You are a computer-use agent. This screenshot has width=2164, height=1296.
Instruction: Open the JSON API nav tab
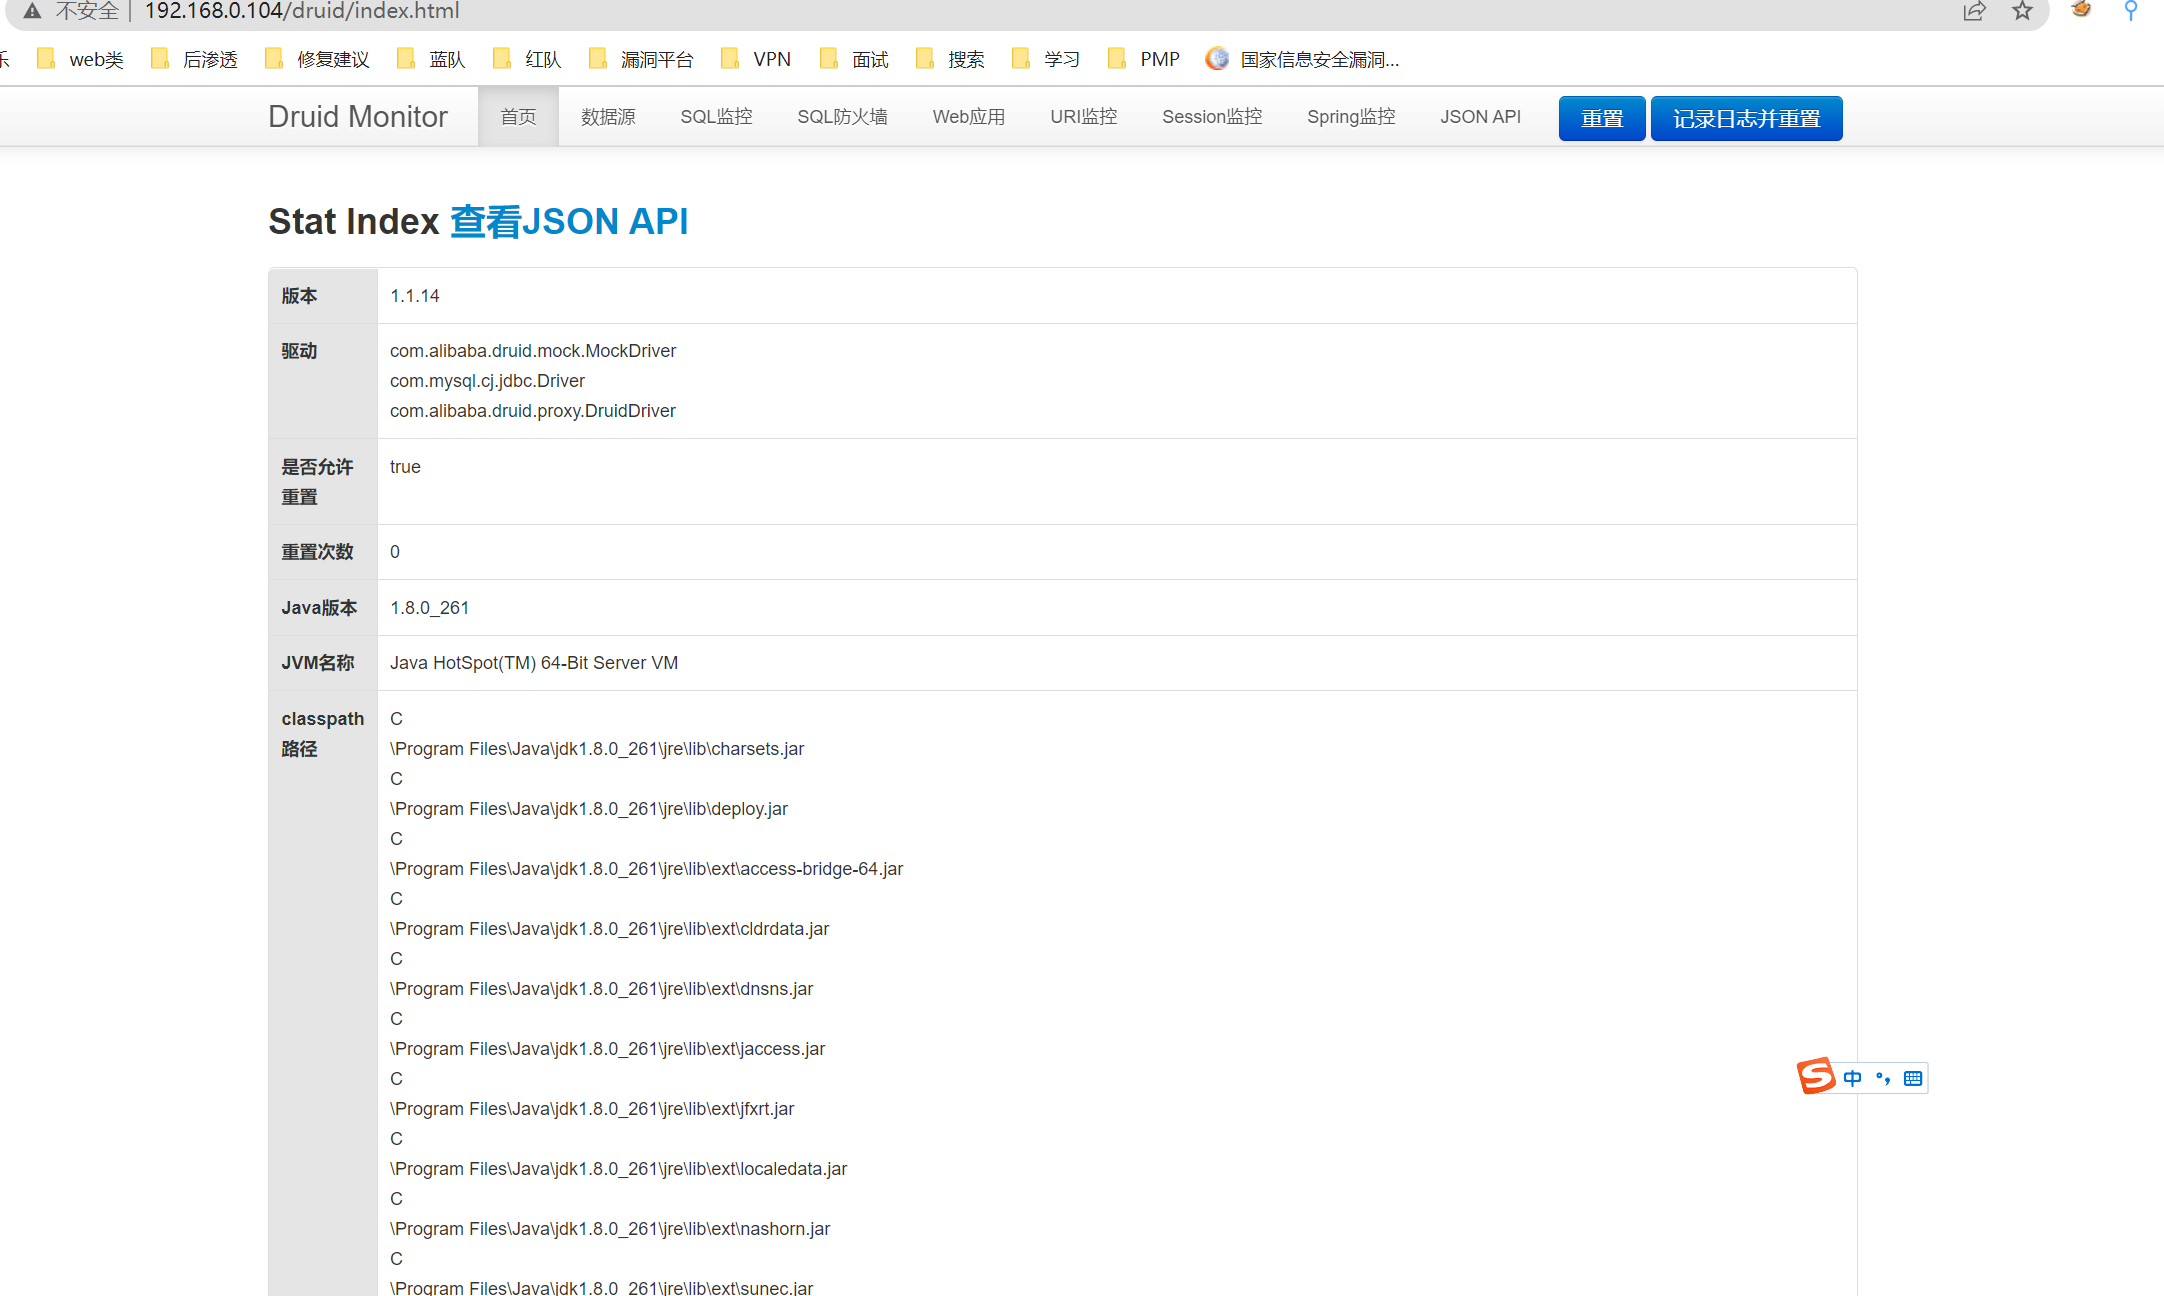[x=1480, y=117]
